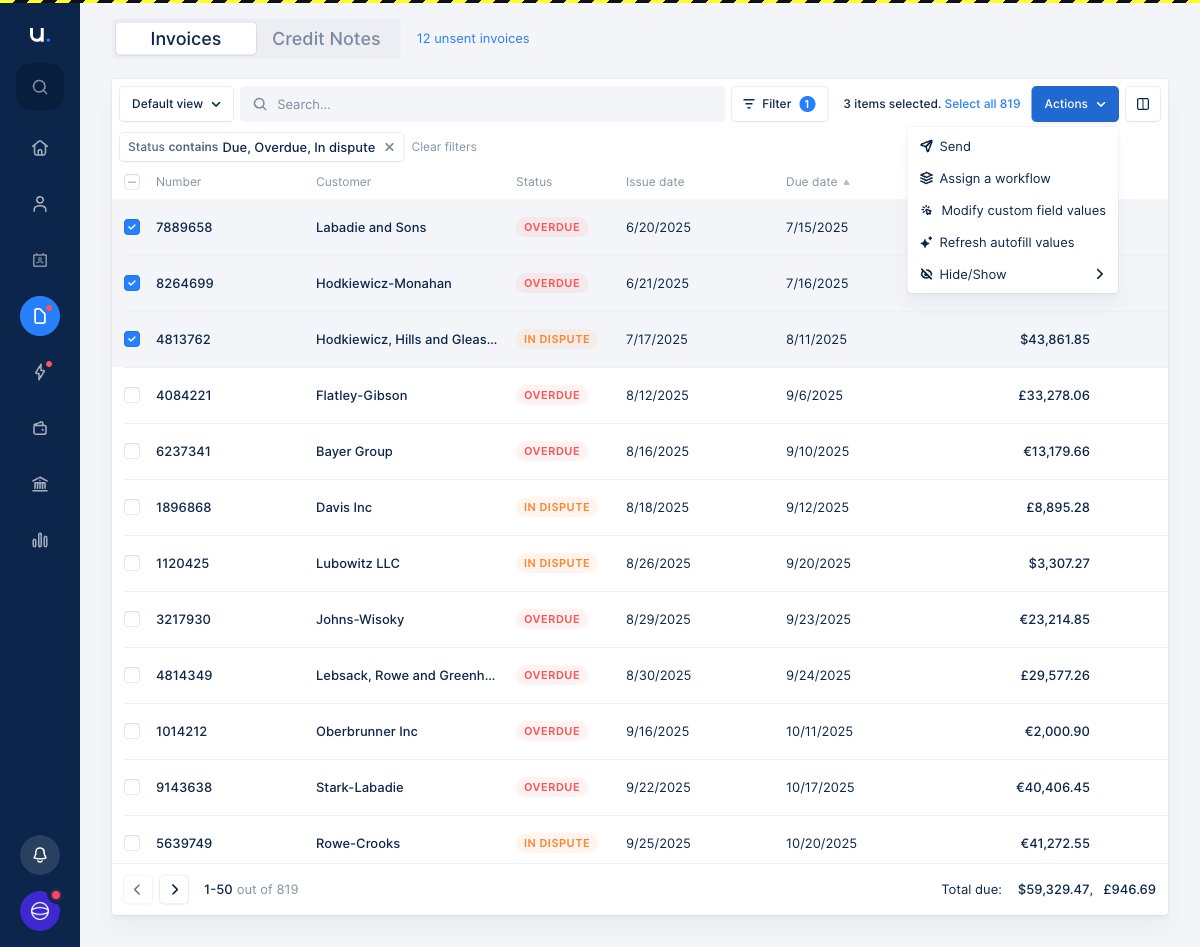Click the Upflow logo in sidebar

(x=39, y=35)
